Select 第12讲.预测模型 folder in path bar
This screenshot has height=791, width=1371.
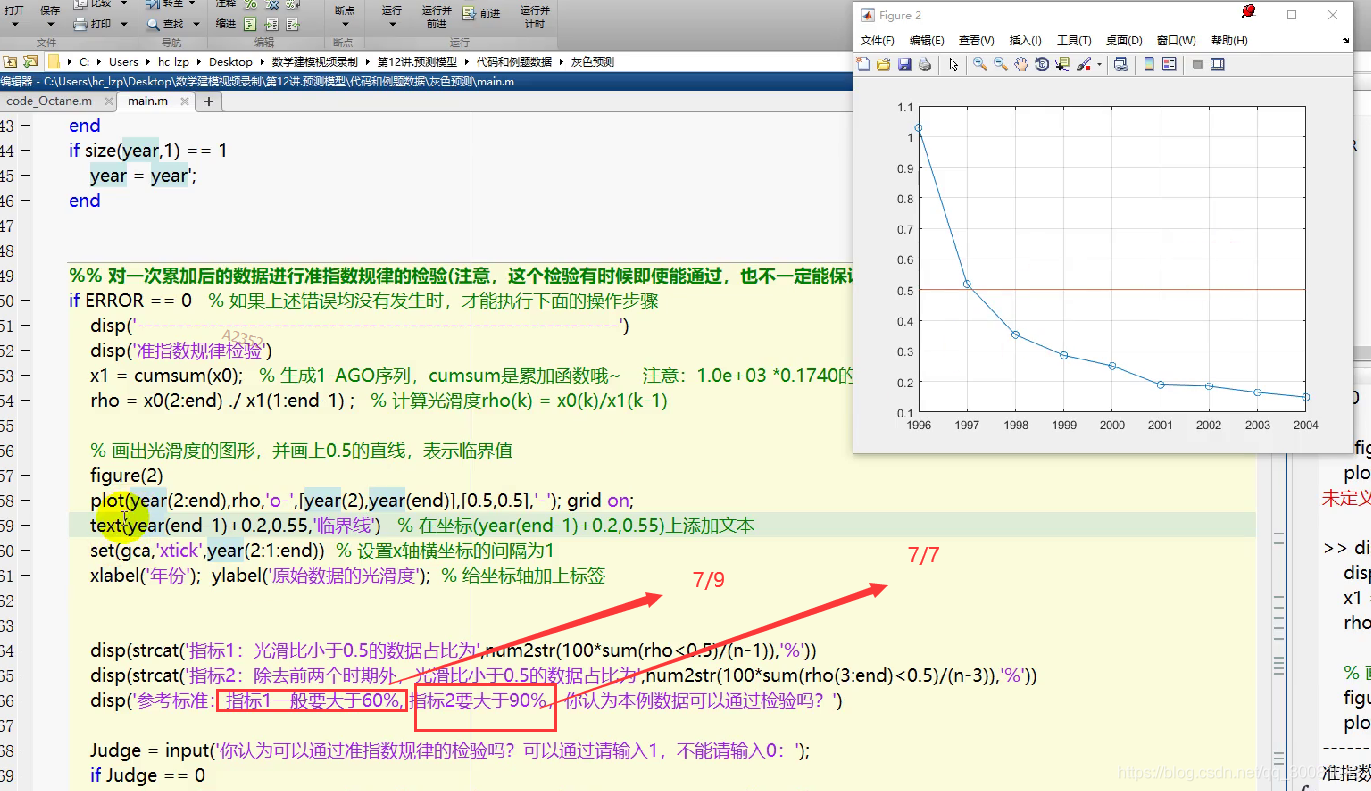(x=417, y=62)
